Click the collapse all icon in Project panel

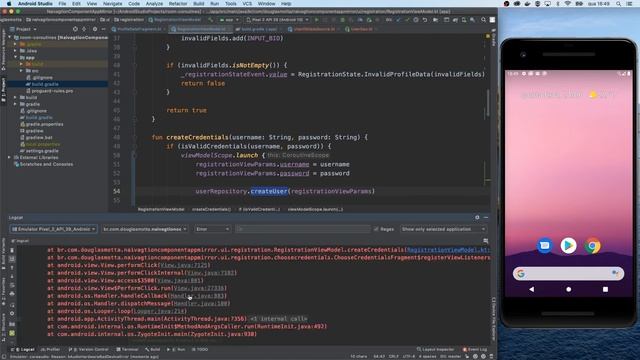(x=84, y=29)
